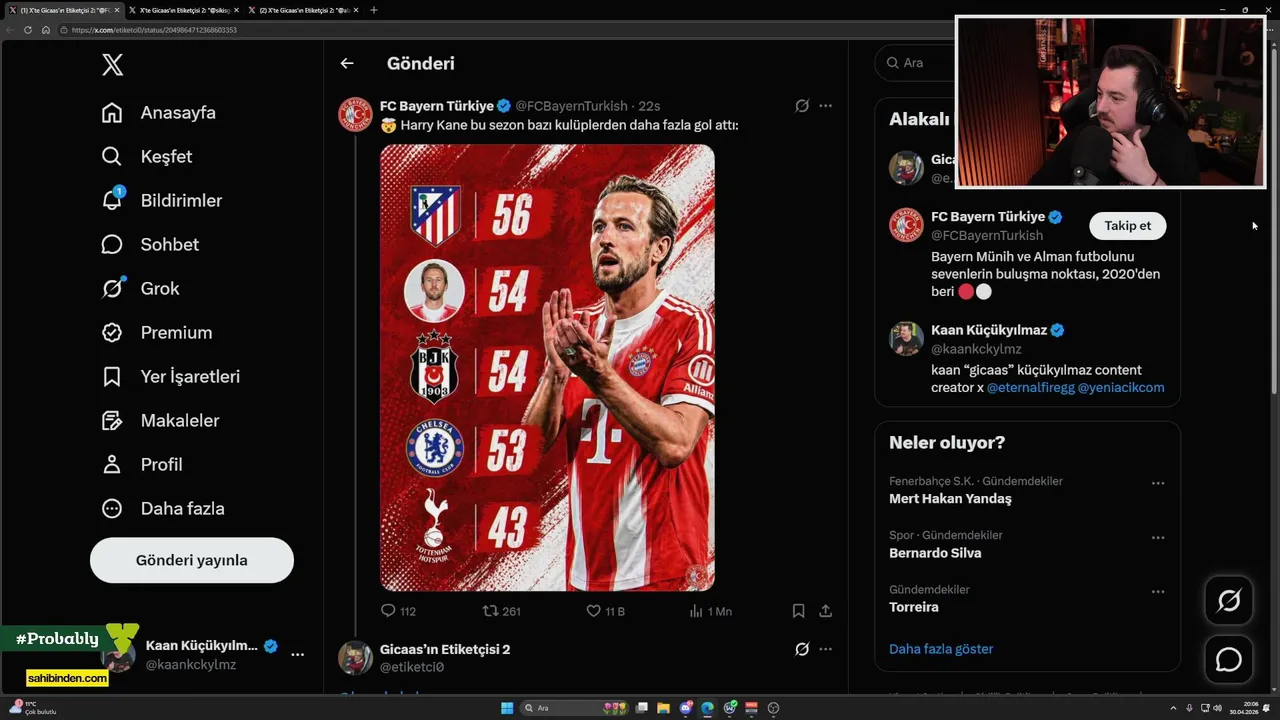This screenshot has height=720, width=1280.
Task: Open Makaleler articles
Action: (x=160, y=420)
